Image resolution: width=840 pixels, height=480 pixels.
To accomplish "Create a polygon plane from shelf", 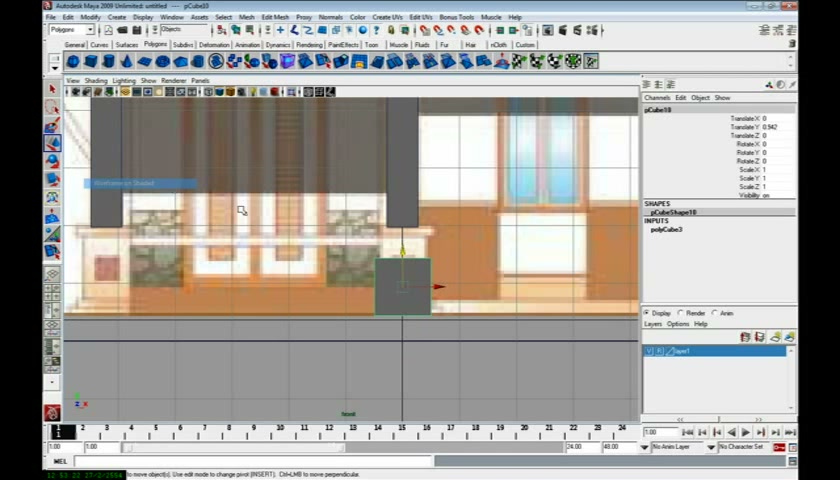I will (x=145, y=62).
